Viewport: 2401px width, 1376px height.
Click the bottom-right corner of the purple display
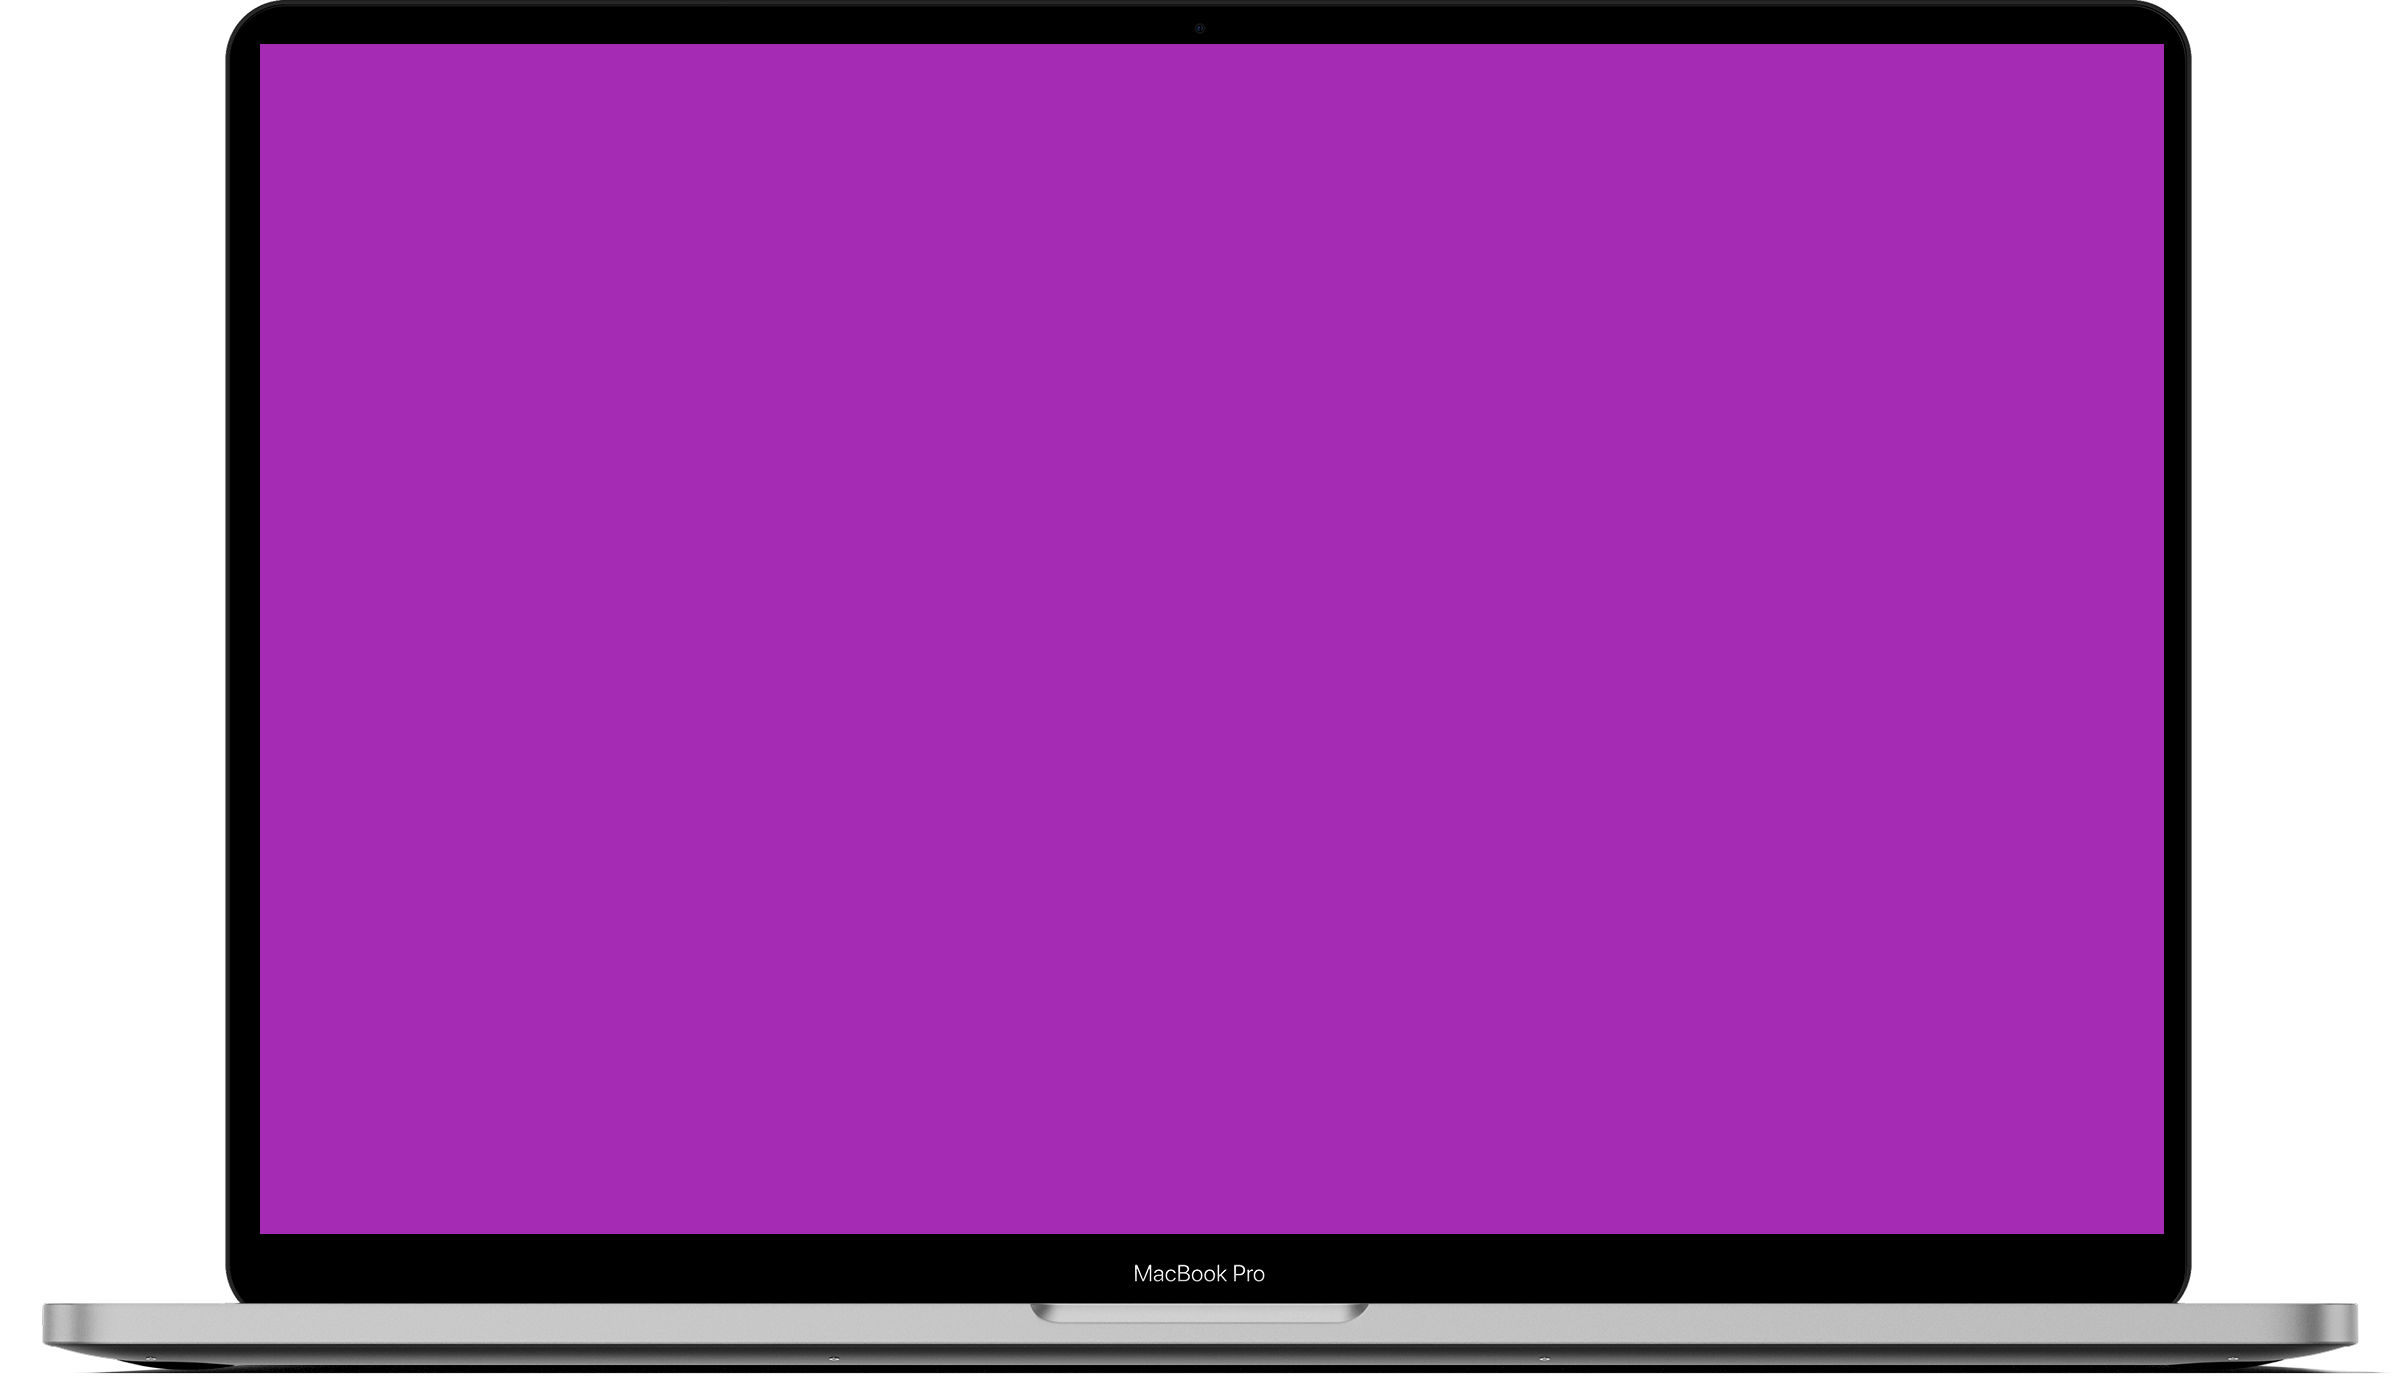coord(2162,1231)
